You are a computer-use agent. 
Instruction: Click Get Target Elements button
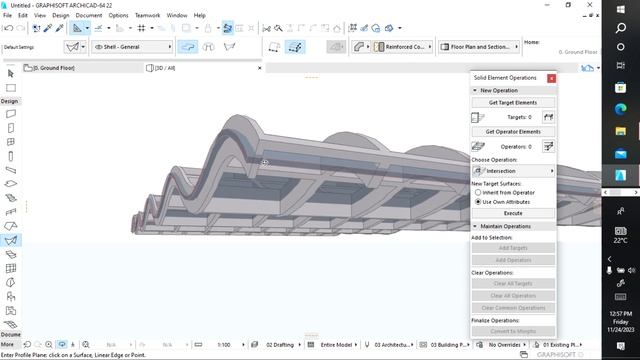coord(513,103)
